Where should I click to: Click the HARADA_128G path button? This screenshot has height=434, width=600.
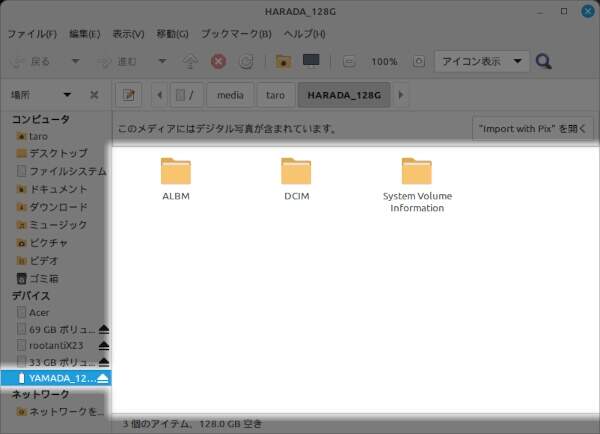click(344, 95)
